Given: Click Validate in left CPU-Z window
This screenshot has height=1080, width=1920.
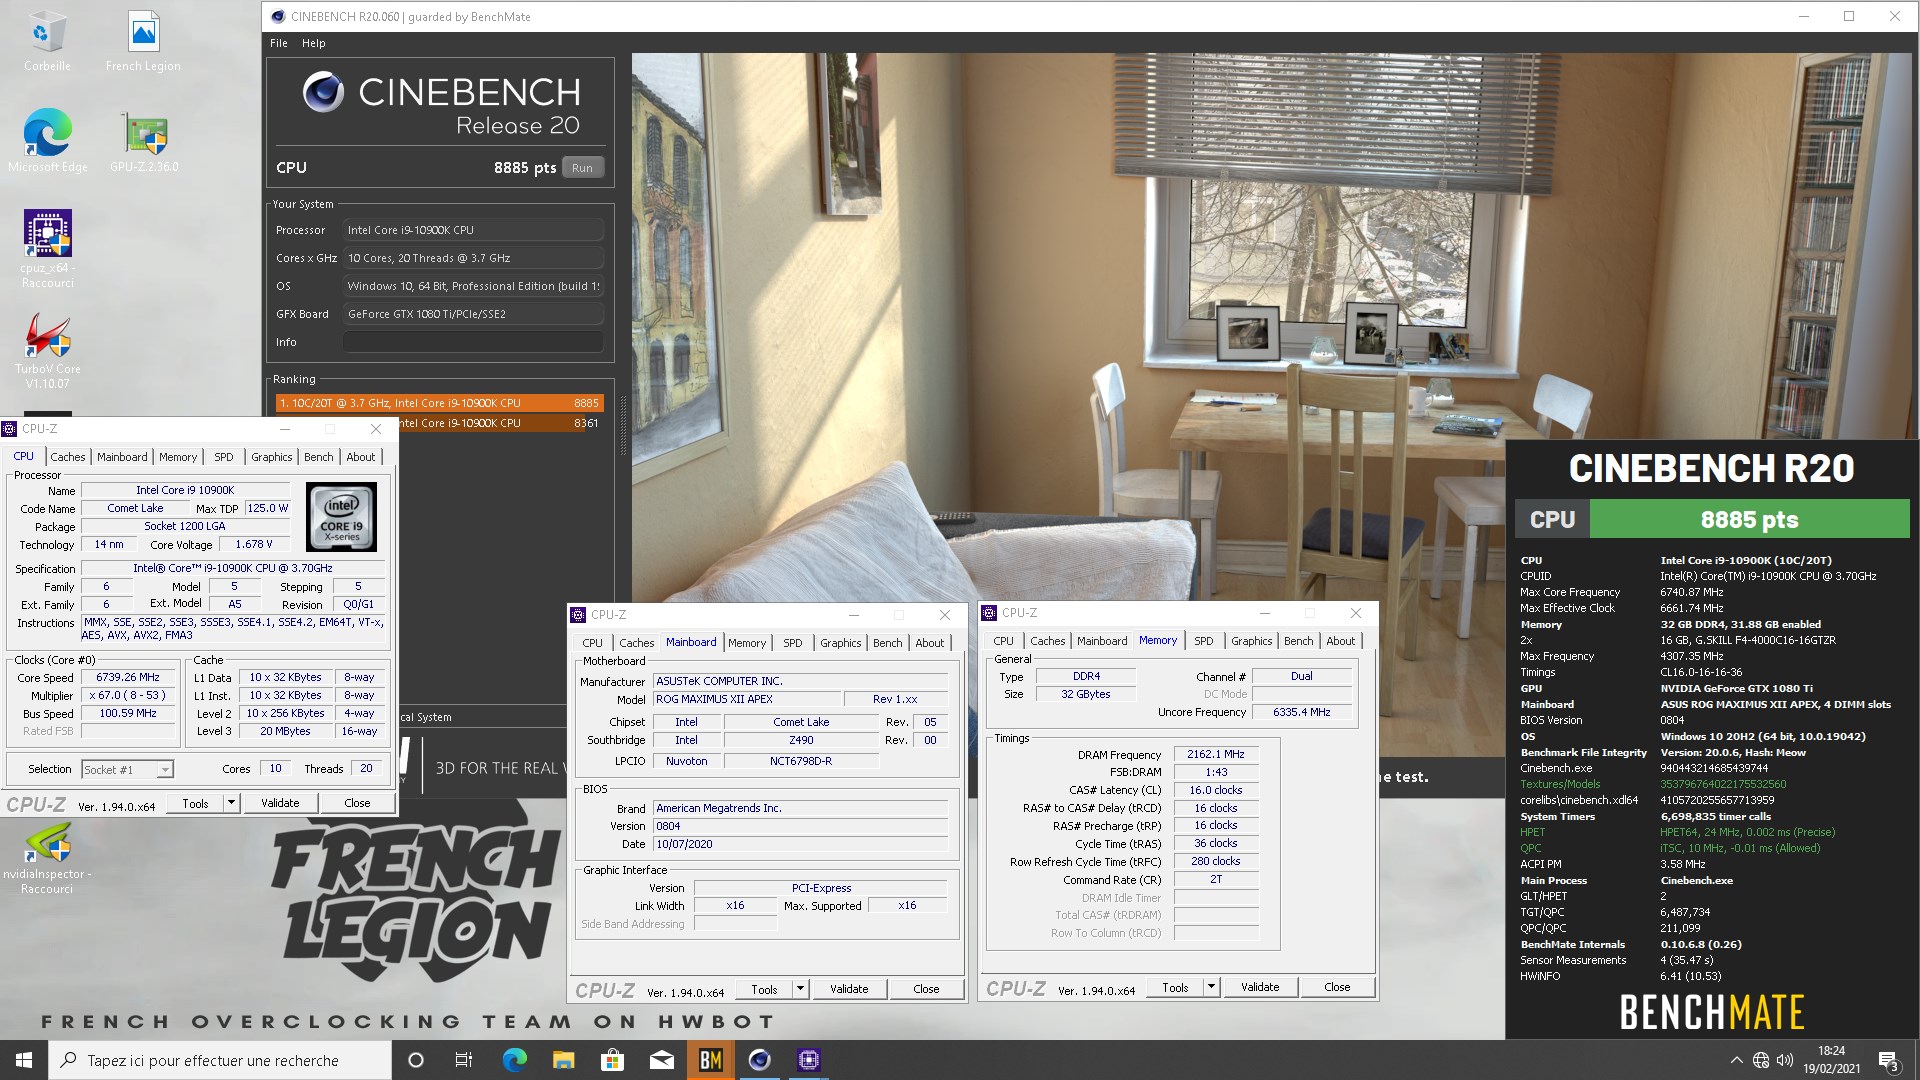Looking at the screenshot, I should (280, 803).
